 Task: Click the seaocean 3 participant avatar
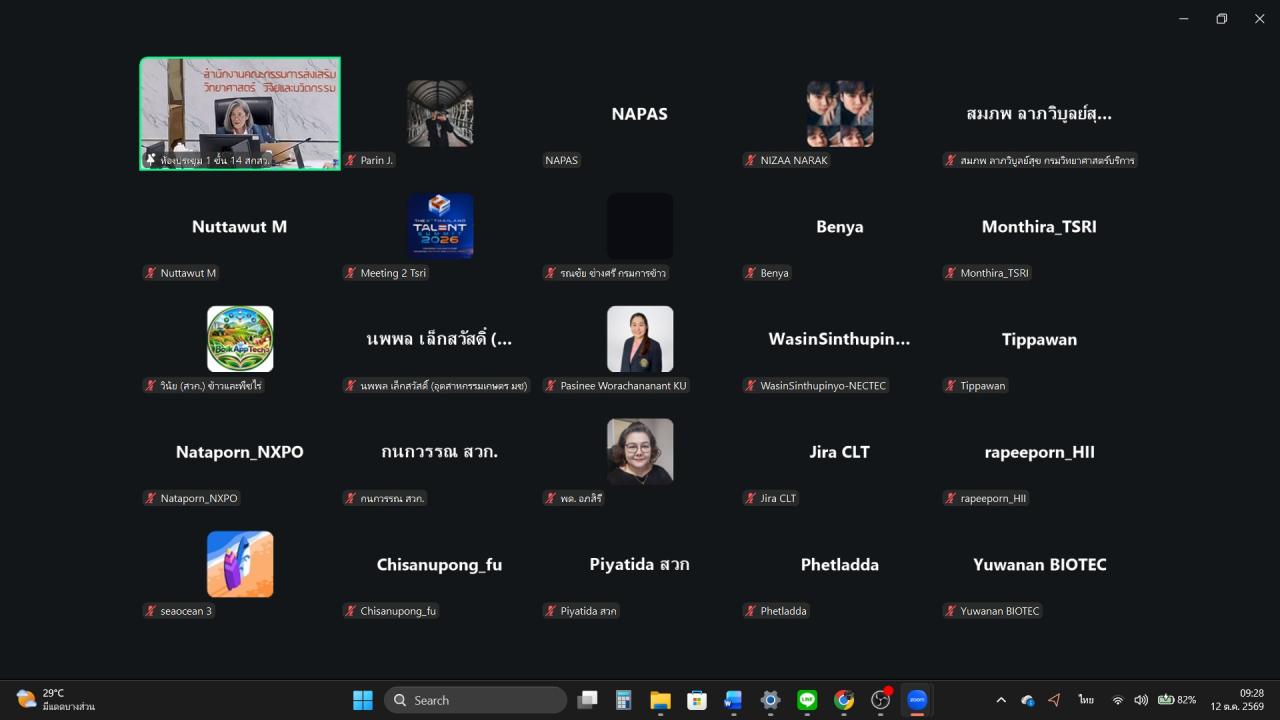[x=240, y=564]
